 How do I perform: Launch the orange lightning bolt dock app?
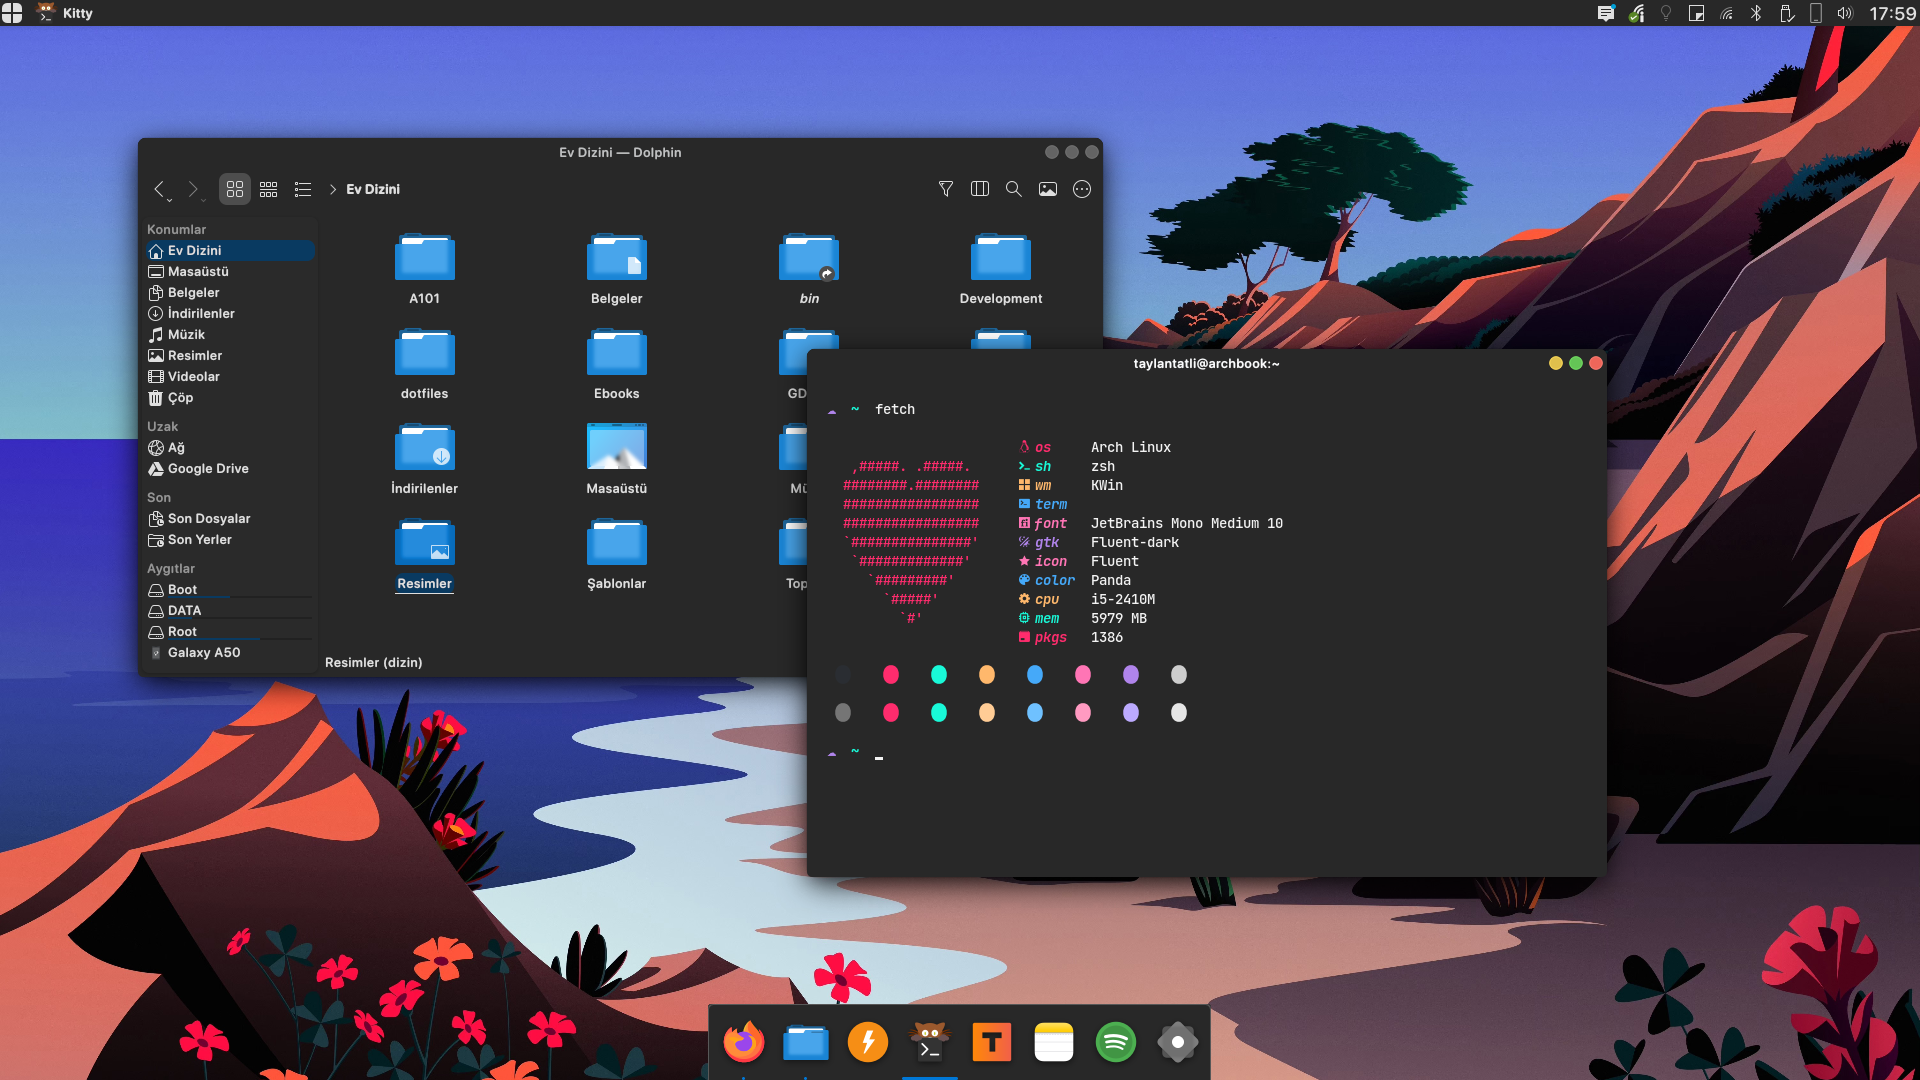868,1042
